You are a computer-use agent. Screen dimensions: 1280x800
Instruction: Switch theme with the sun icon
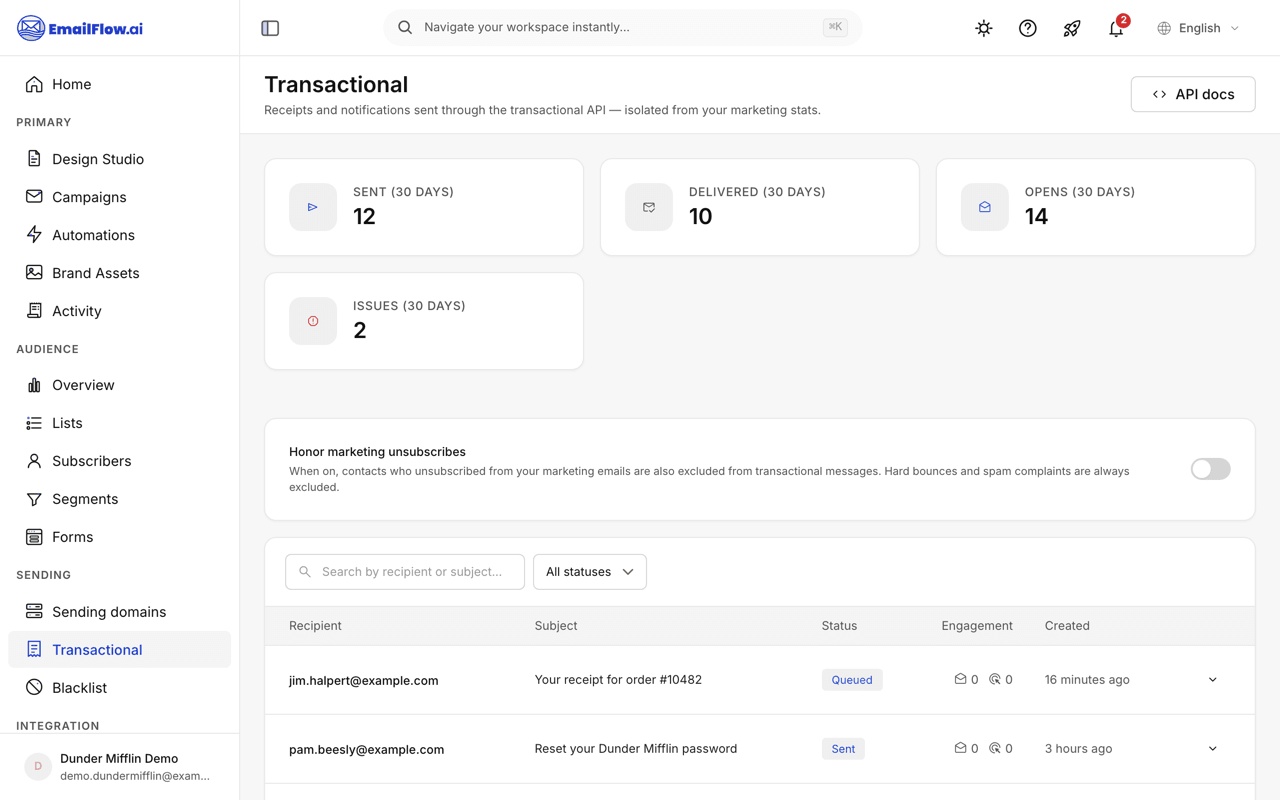click(x=984, y=28)
